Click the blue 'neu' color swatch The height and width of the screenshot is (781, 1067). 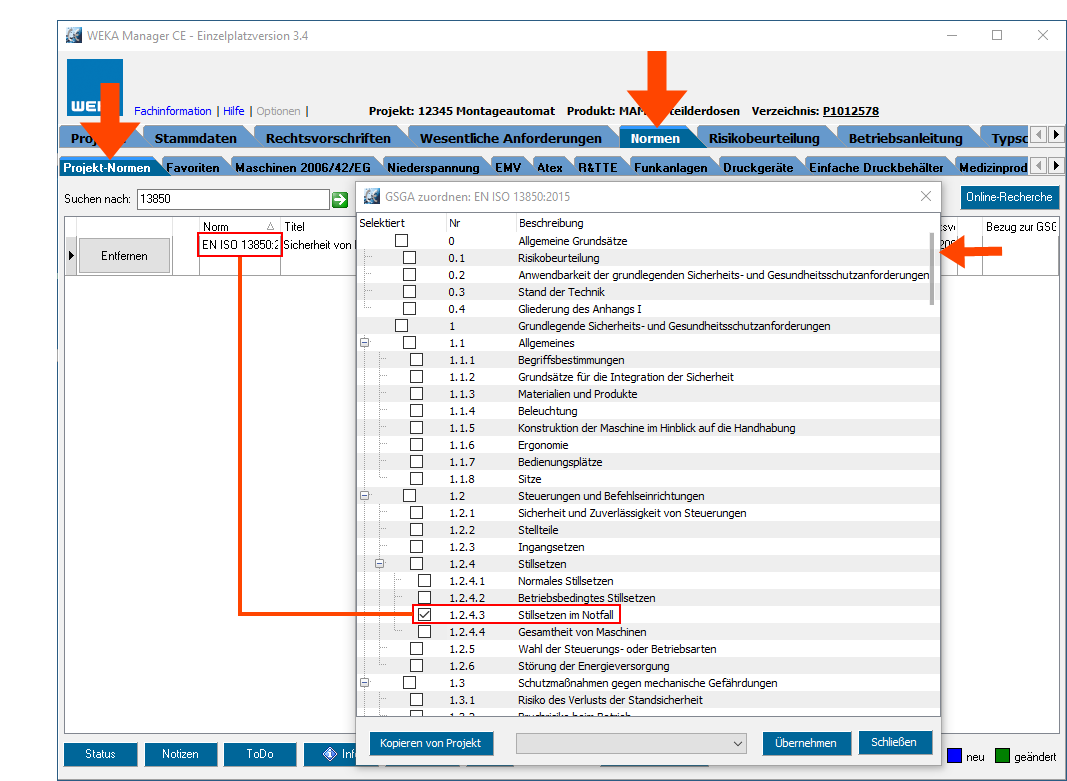954,756
